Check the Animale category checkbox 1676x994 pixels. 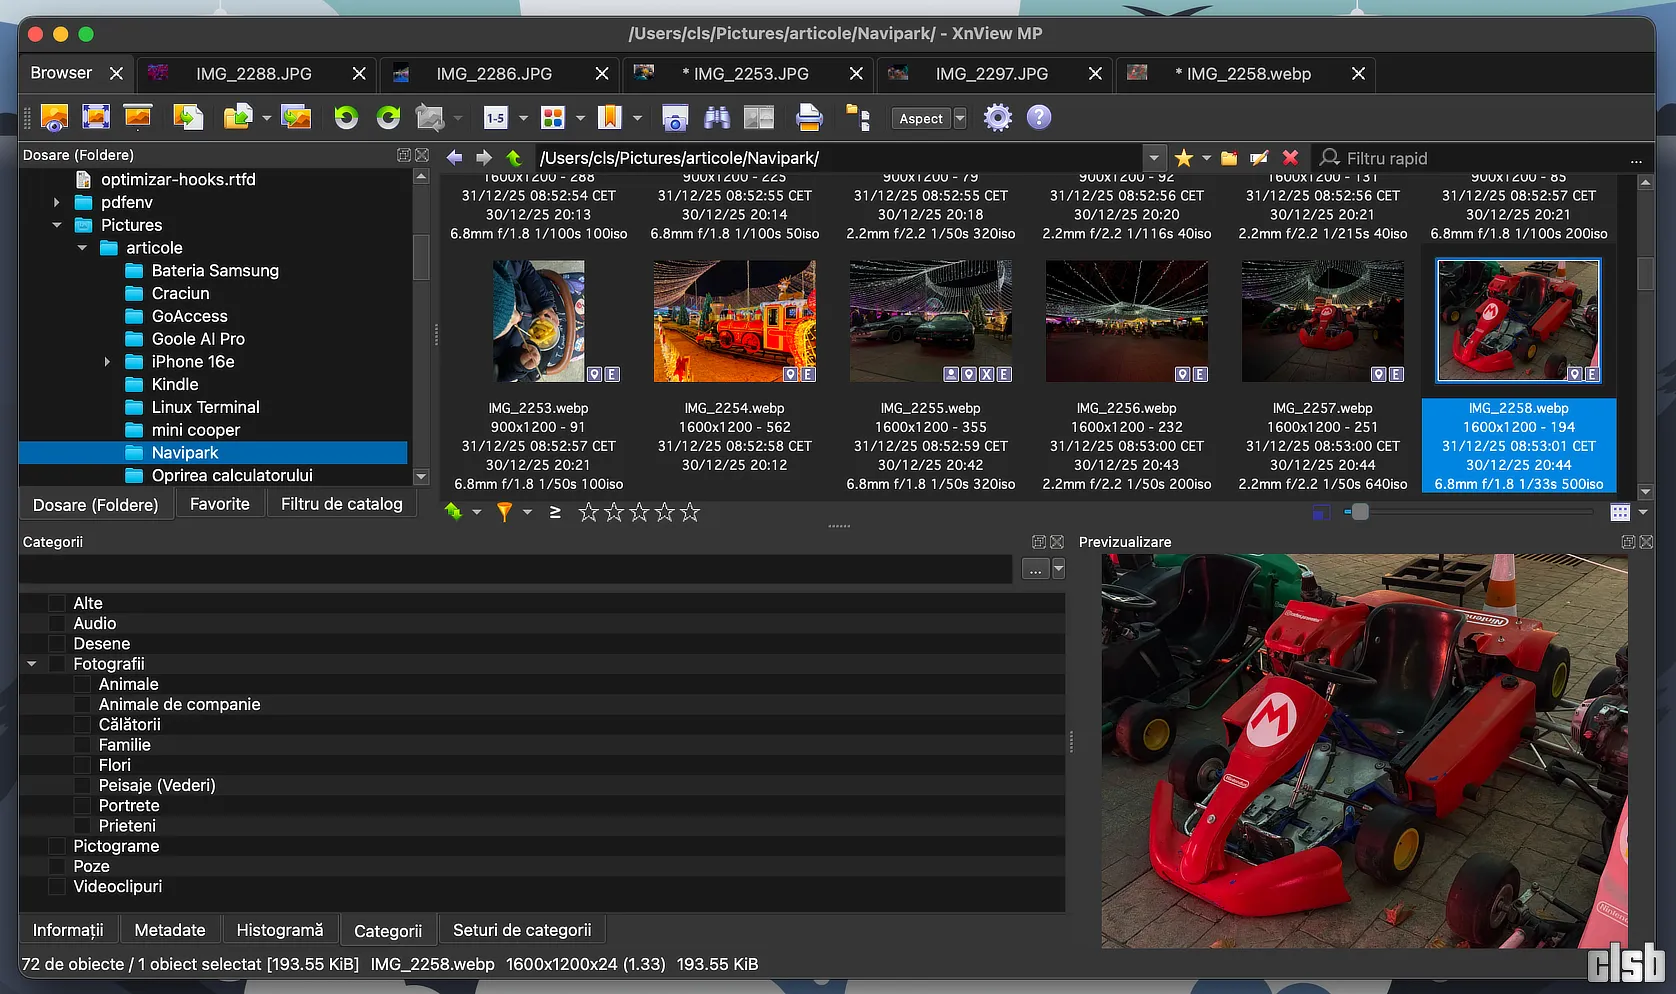(x=83, y=685)
